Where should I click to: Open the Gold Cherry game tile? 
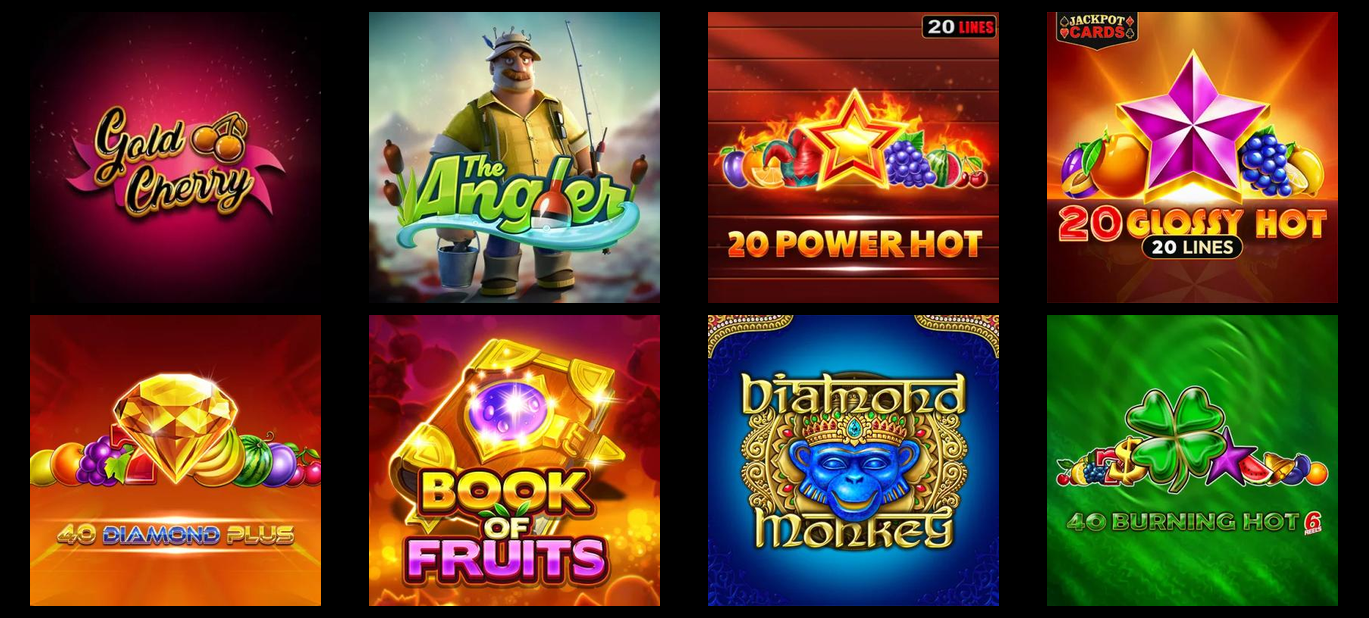pos(175,157)
